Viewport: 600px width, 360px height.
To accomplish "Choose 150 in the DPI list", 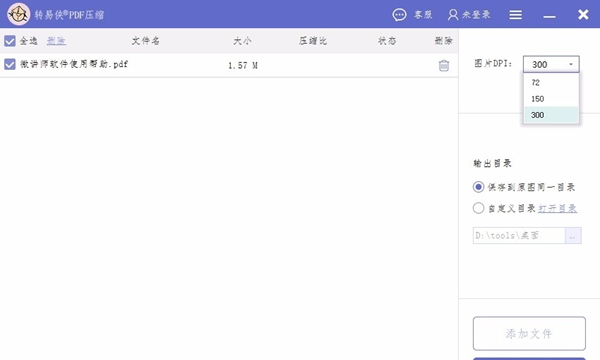I will pos(551,99).
